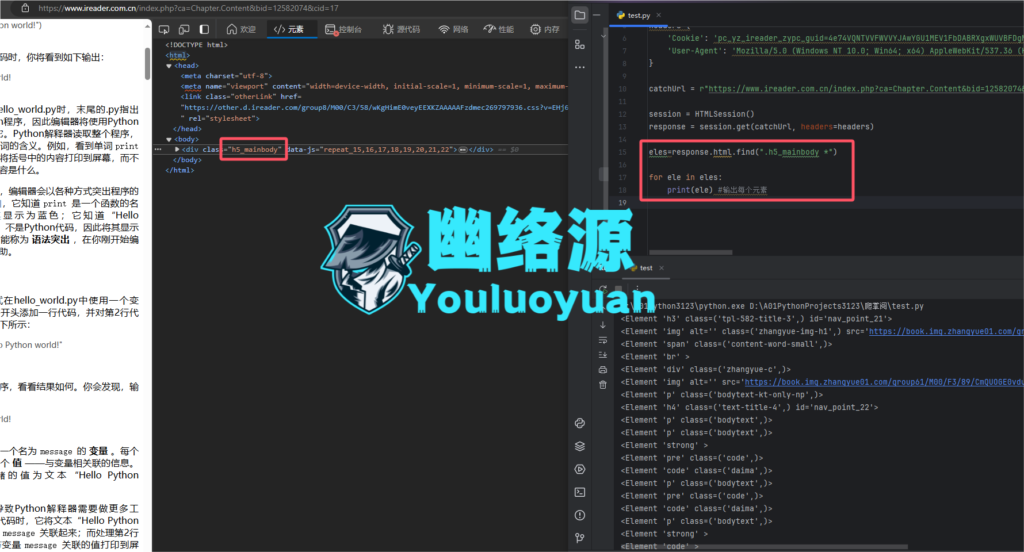Screen dimensions: 1024x552
Task: Switch to the 内存 (Memory) tab
Action: tap(545, 29)
